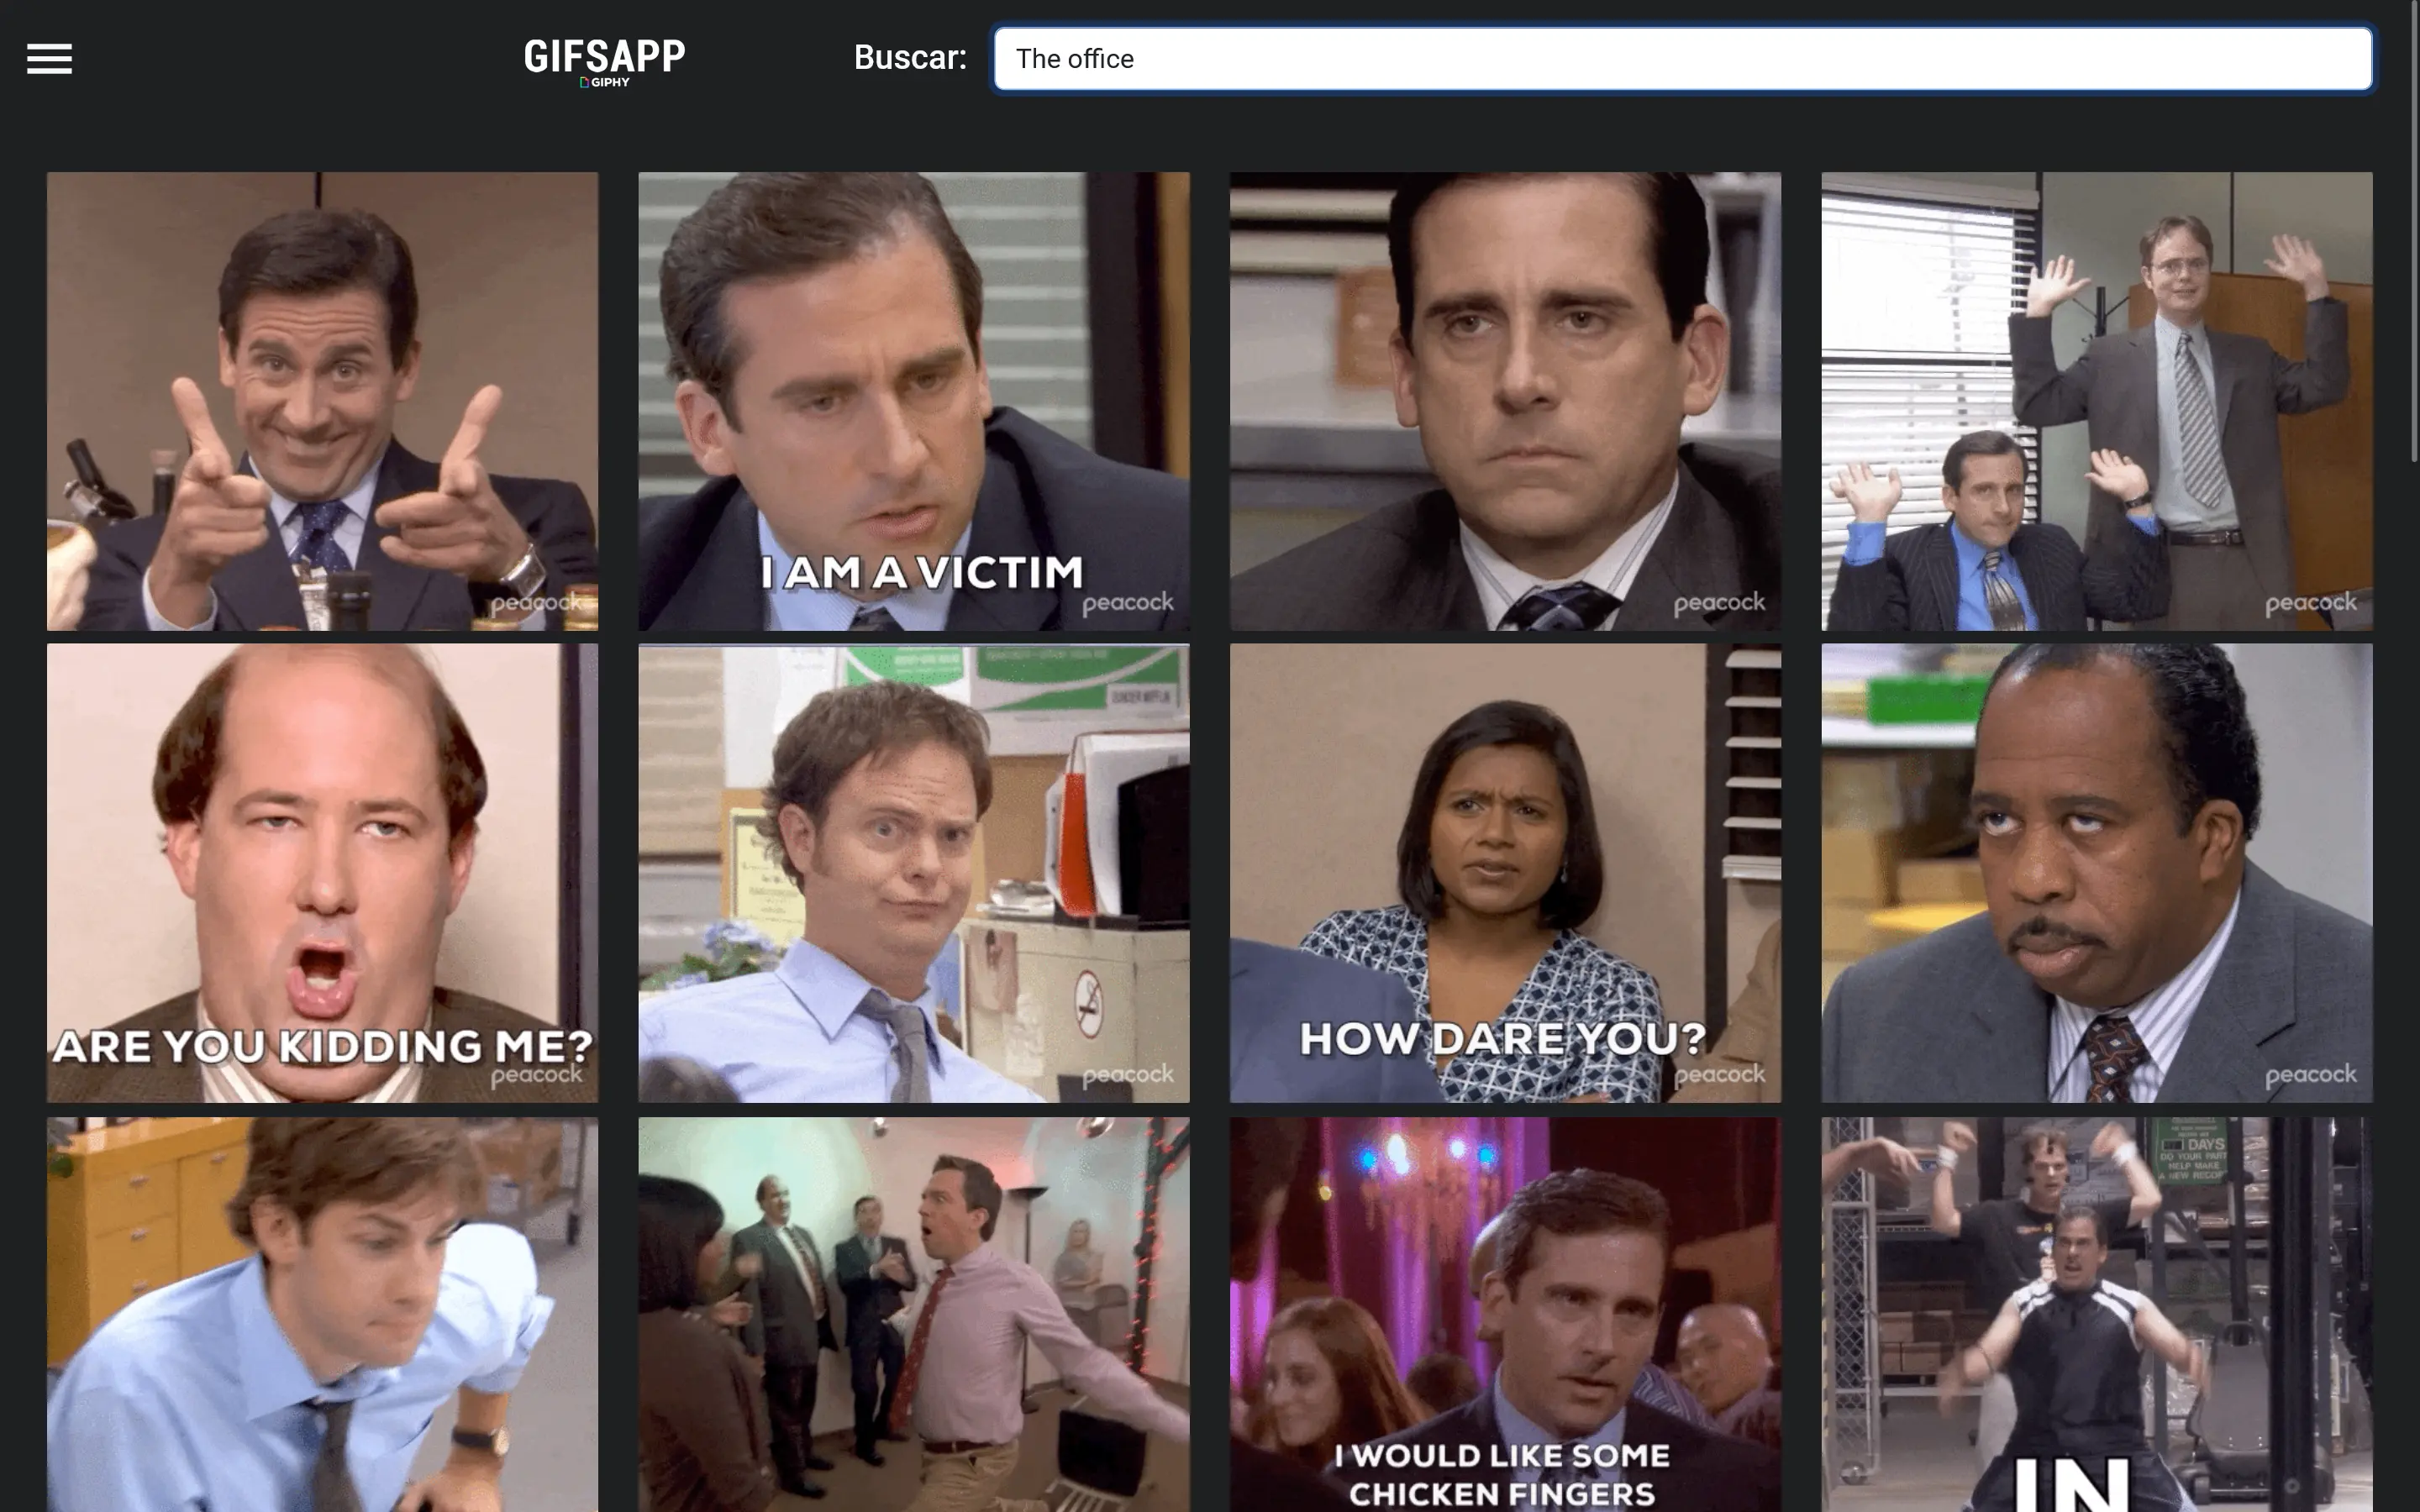Open the raised-hands two men GIF

point(2097,401)
